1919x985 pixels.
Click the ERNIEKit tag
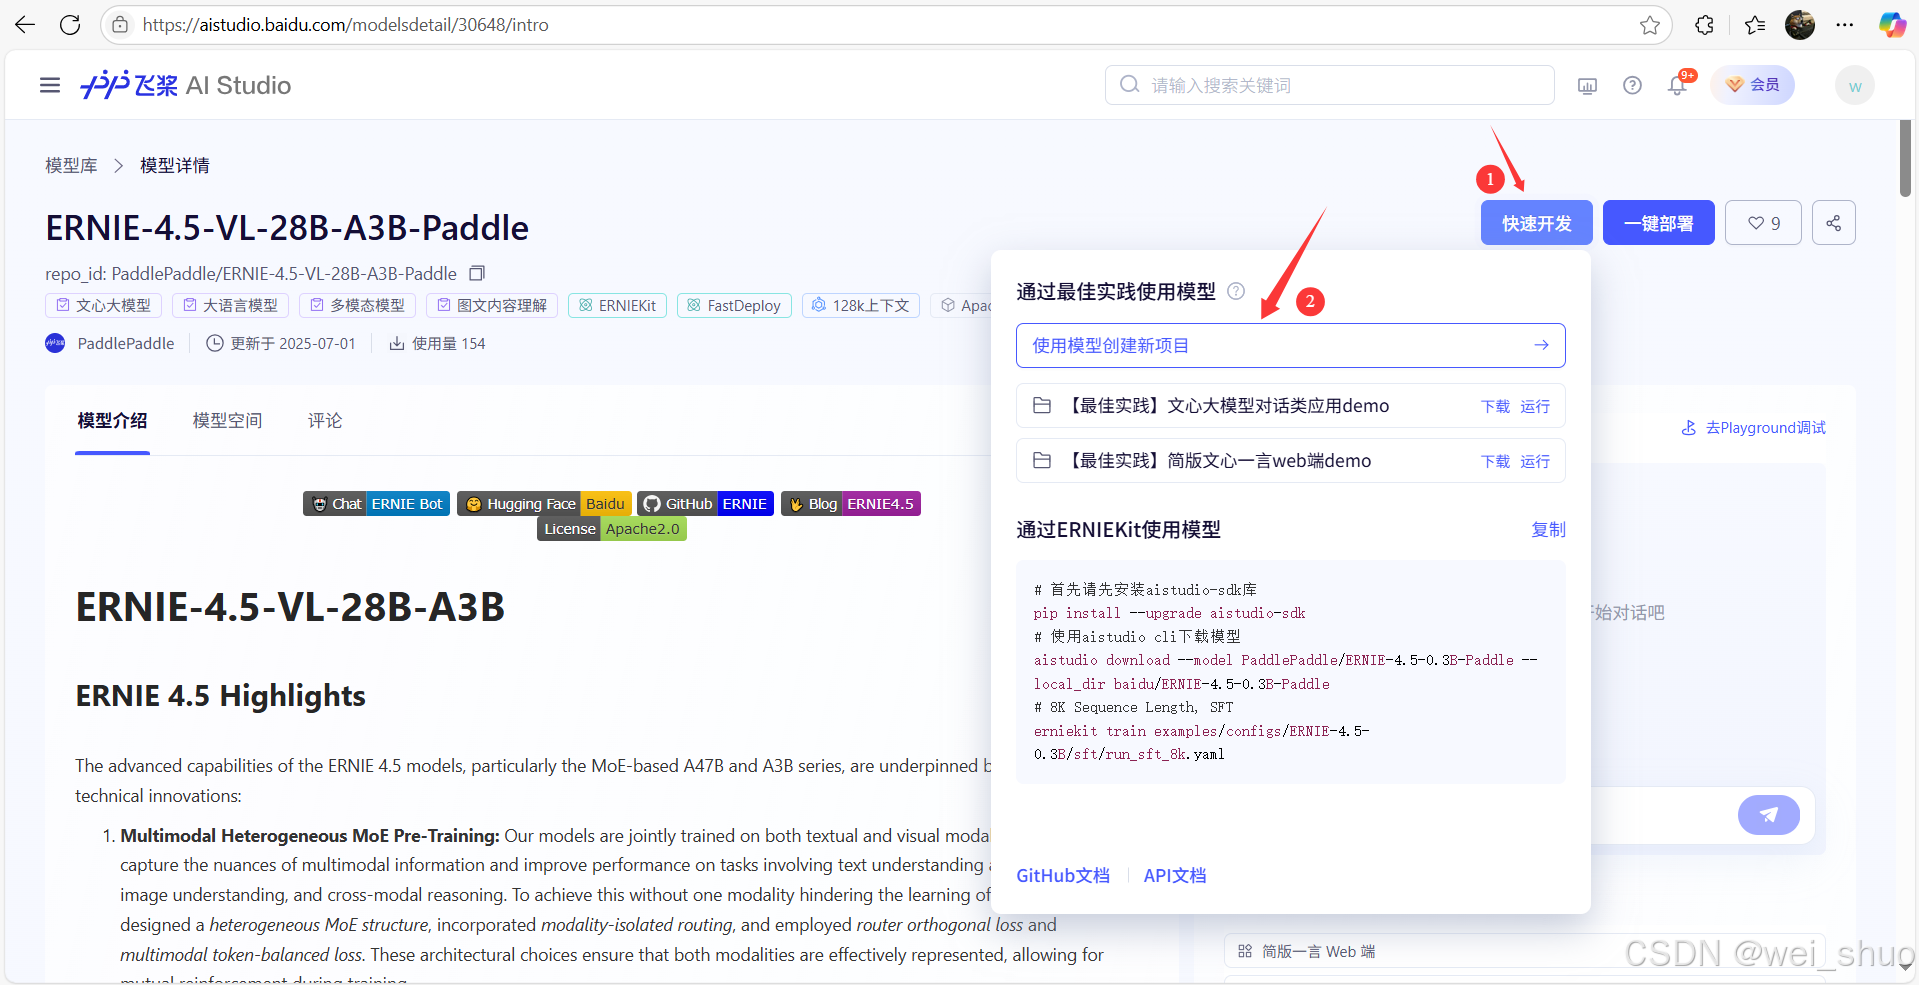coord(617,305)
